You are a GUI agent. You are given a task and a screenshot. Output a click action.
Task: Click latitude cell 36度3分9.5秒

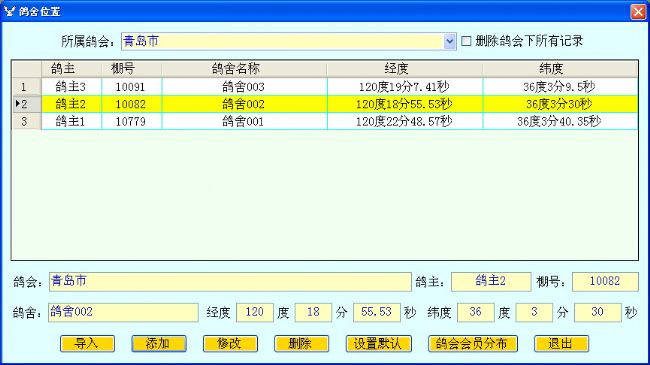pos(560,87)
